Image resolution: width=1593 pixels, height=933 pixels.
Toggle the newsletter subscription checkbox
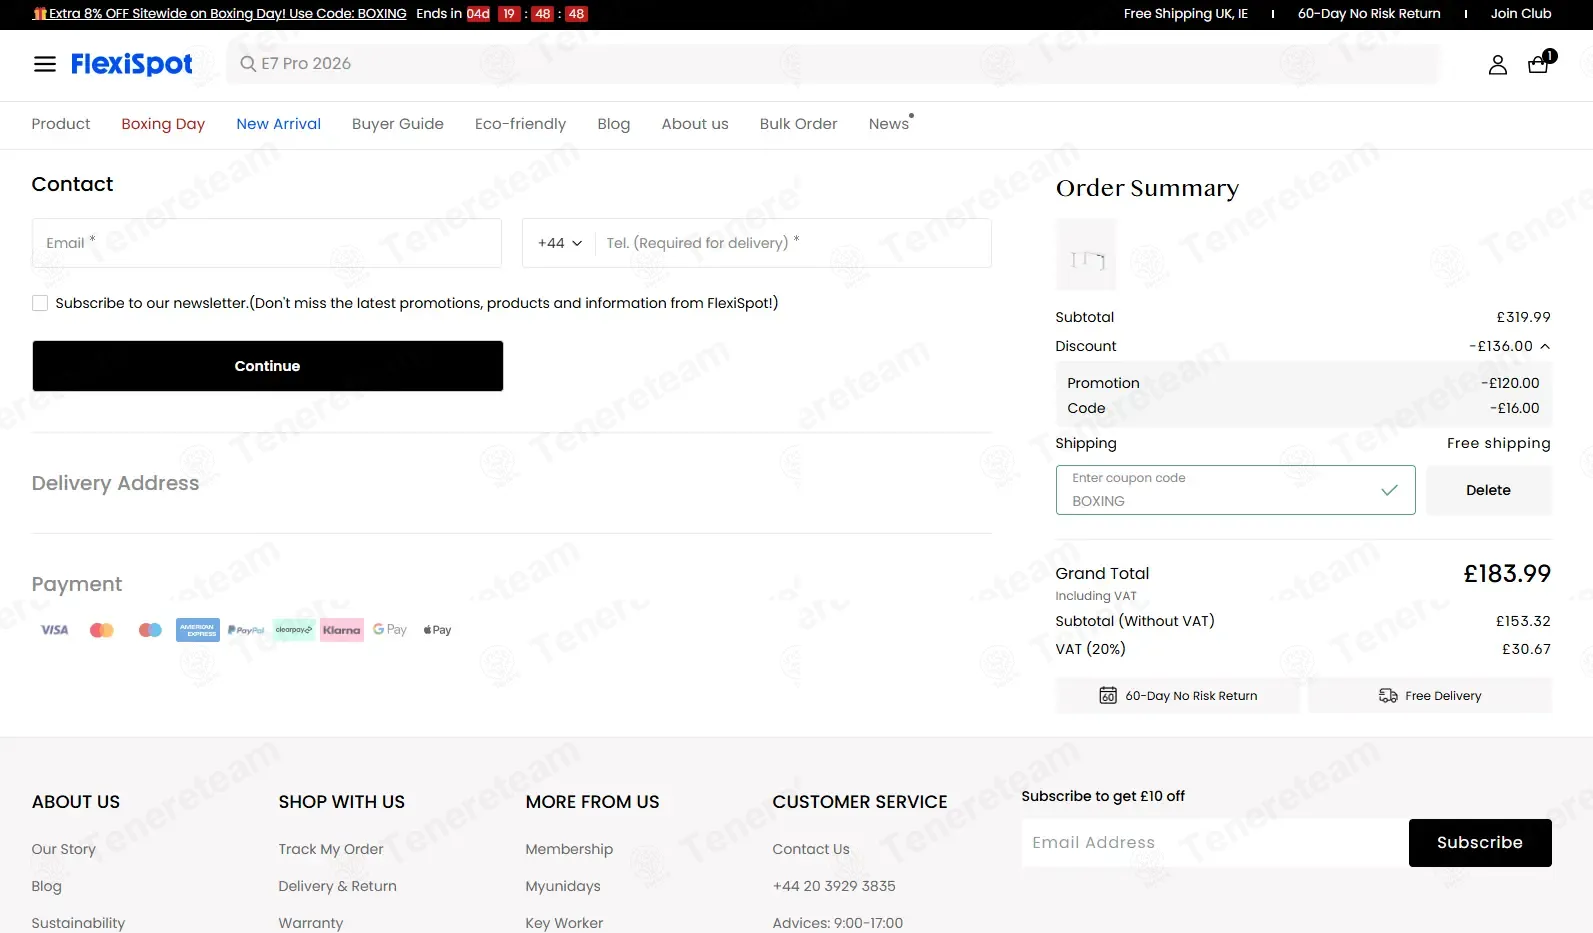pos(40,303)
